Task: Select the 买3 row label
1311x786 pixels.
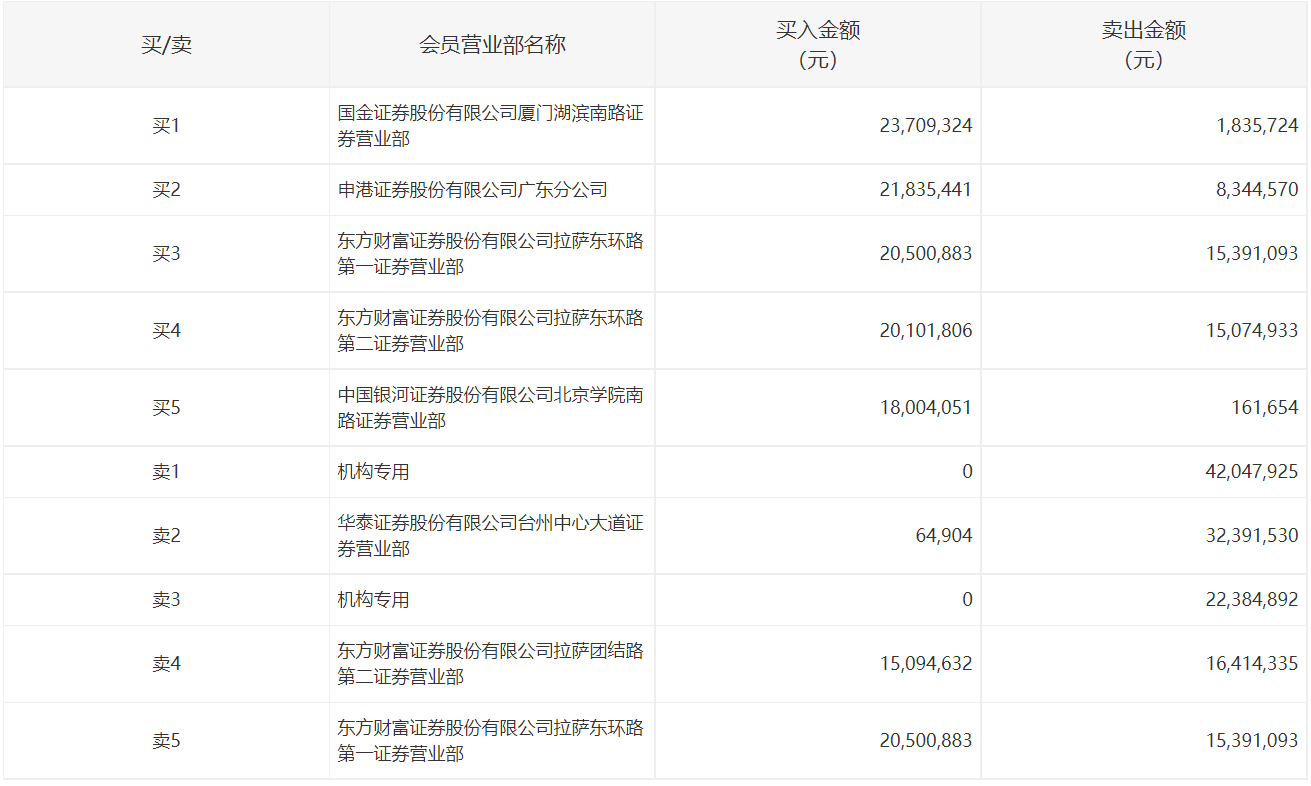Action: coord(166,254)
